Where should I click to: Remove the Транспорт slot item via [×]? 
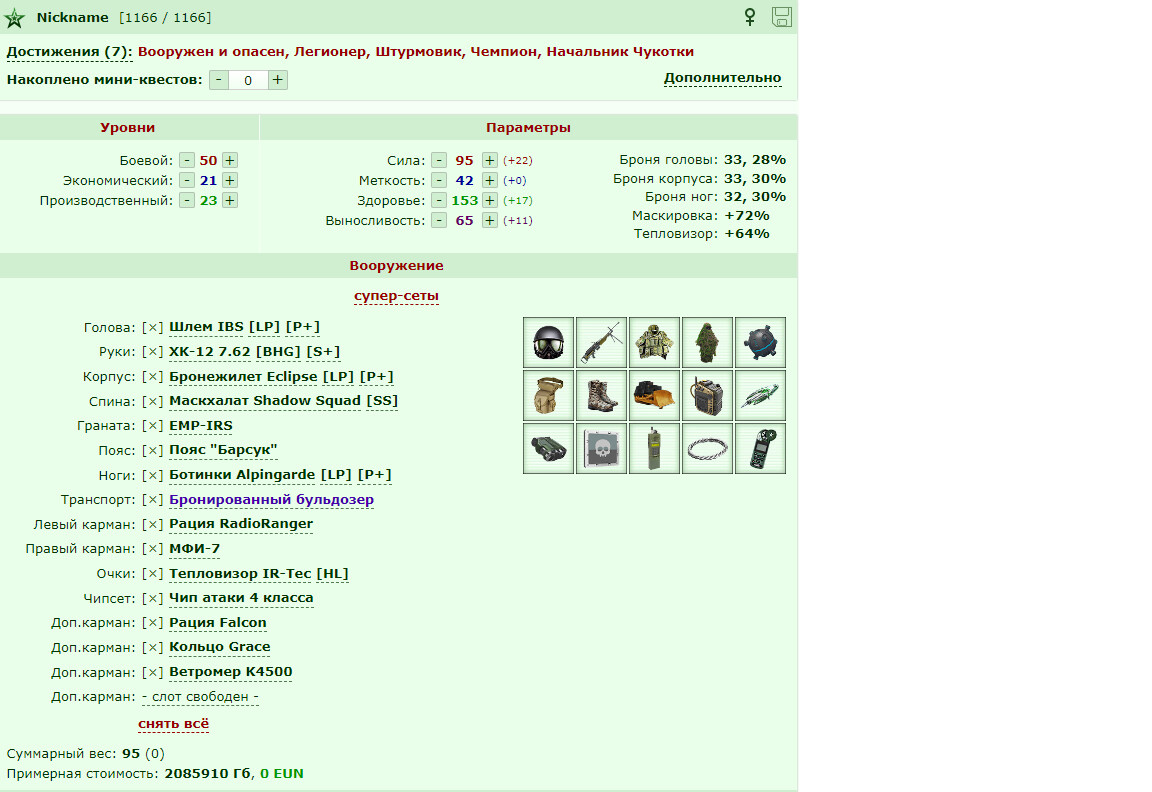[152, 500]
